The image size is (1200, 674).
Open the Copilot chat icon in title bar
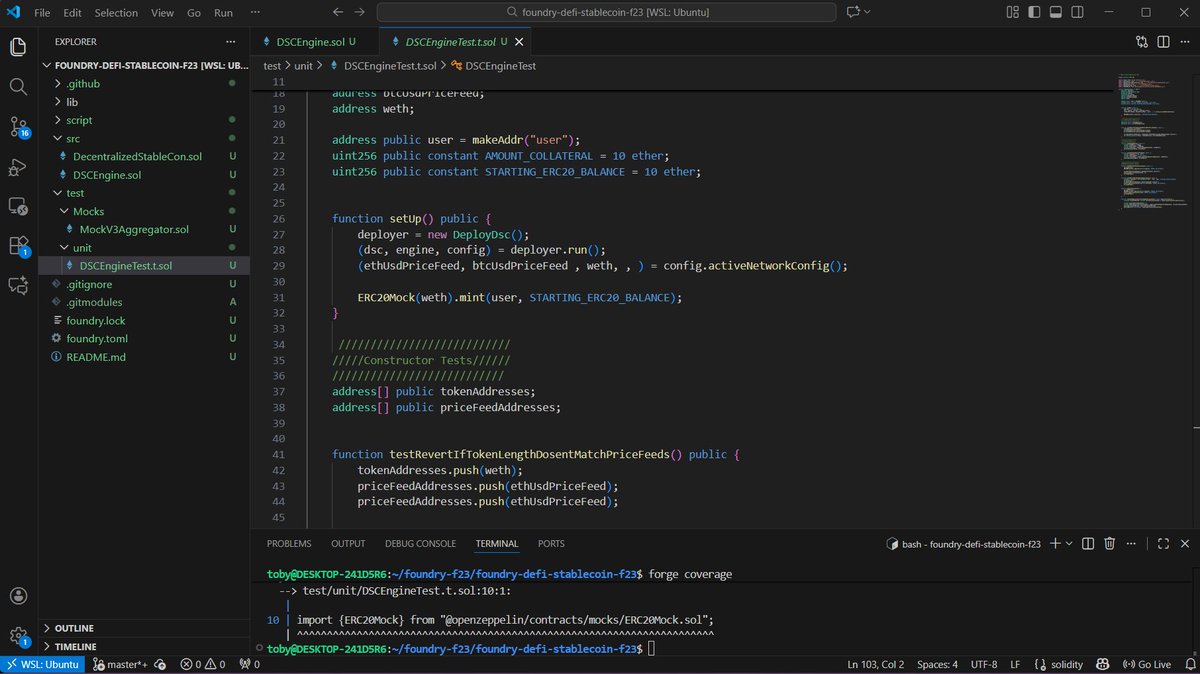(x=853, y=13)
